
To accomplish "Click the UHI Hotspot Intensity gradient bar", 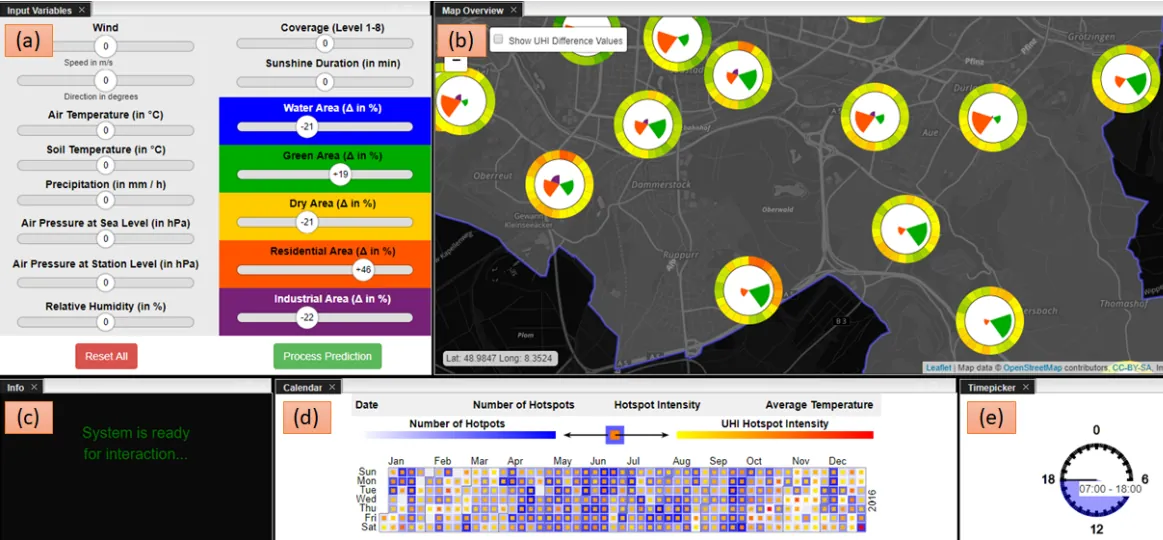I will pyautogui.click(x=775, y=435).
